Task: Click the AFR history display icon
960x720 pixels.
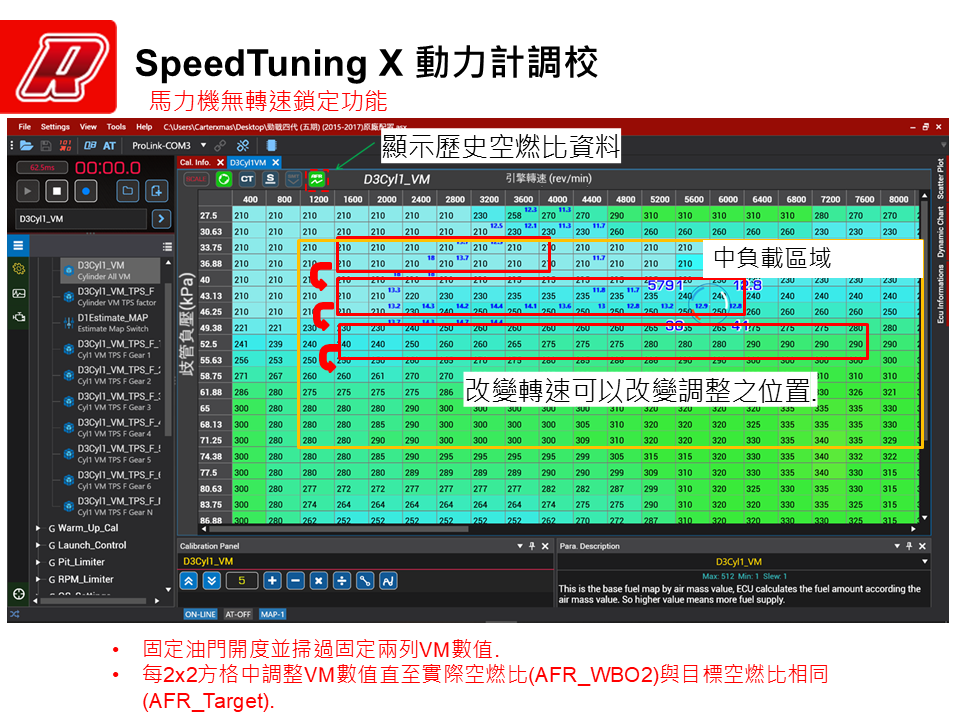Action: (x=317, y=179)
